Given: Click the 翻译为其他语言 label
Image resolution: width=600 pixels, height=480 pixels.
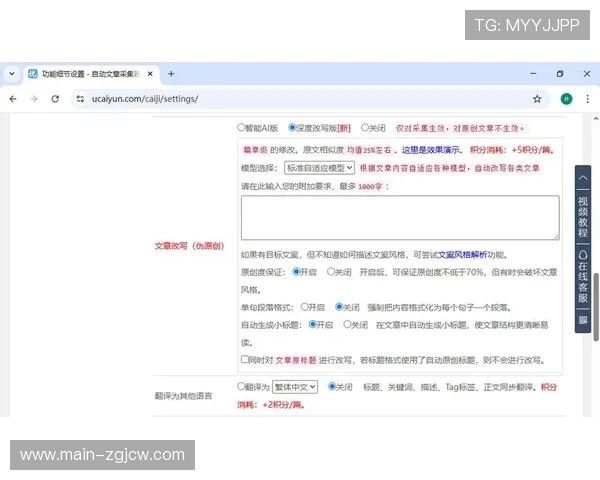Looking at the screenshot, I should click(183, 396).
